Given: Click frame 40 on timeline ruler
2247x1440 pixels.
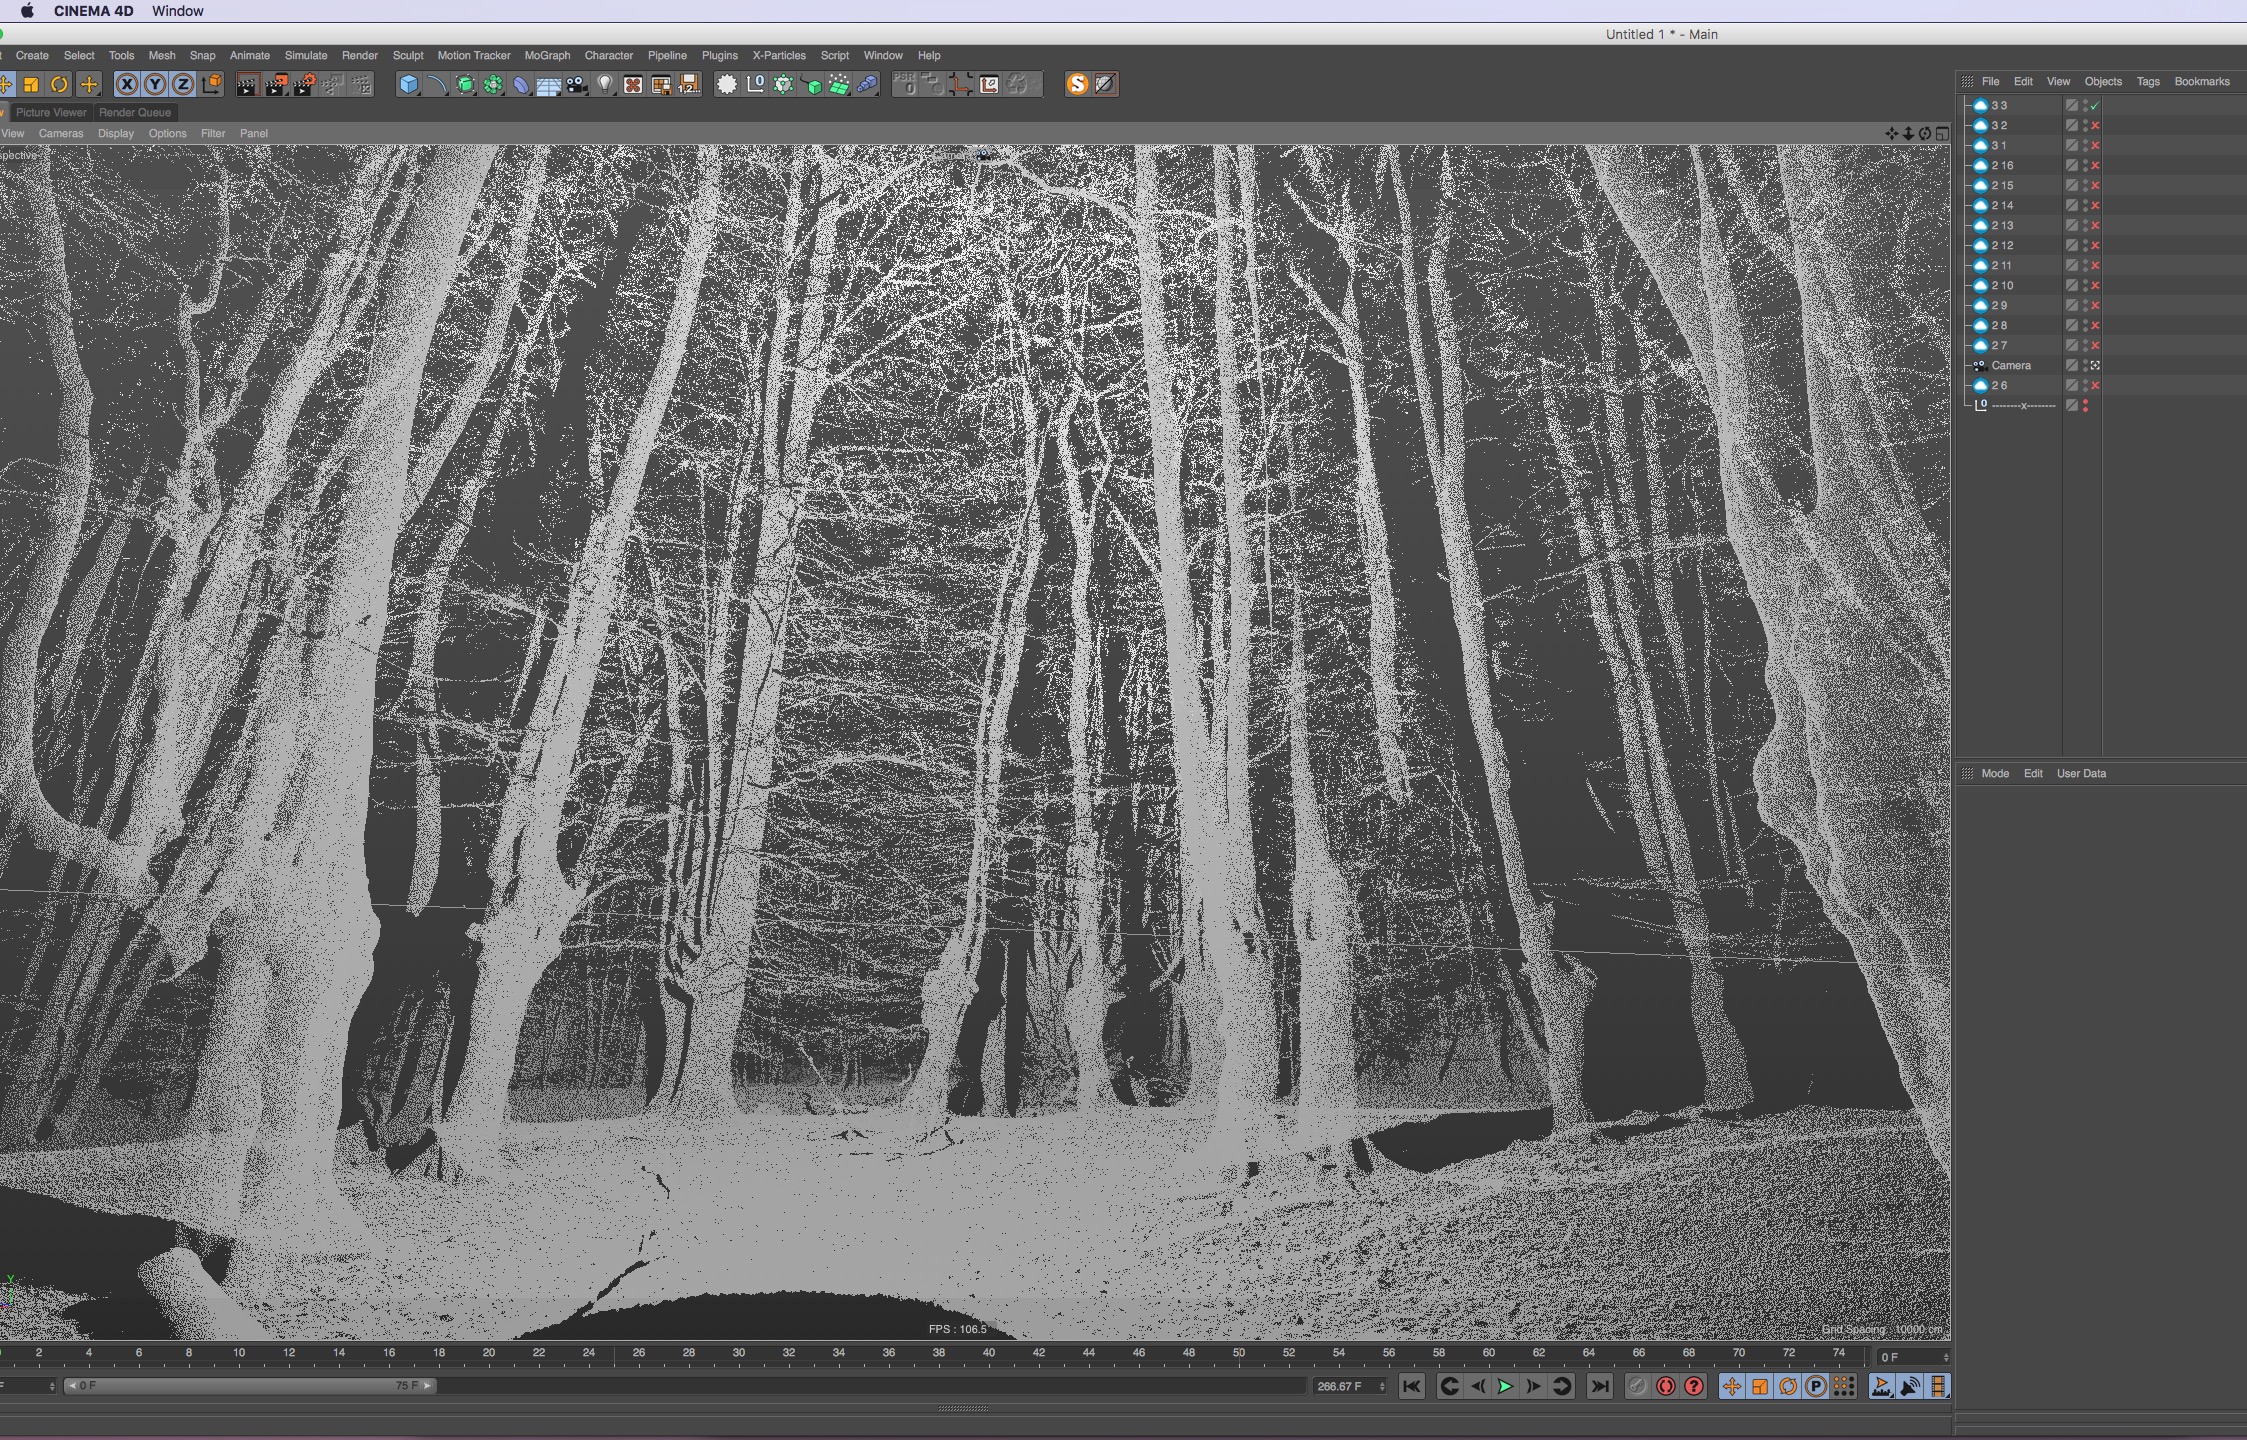Looking at the screenshot, I should [988, 1353].
